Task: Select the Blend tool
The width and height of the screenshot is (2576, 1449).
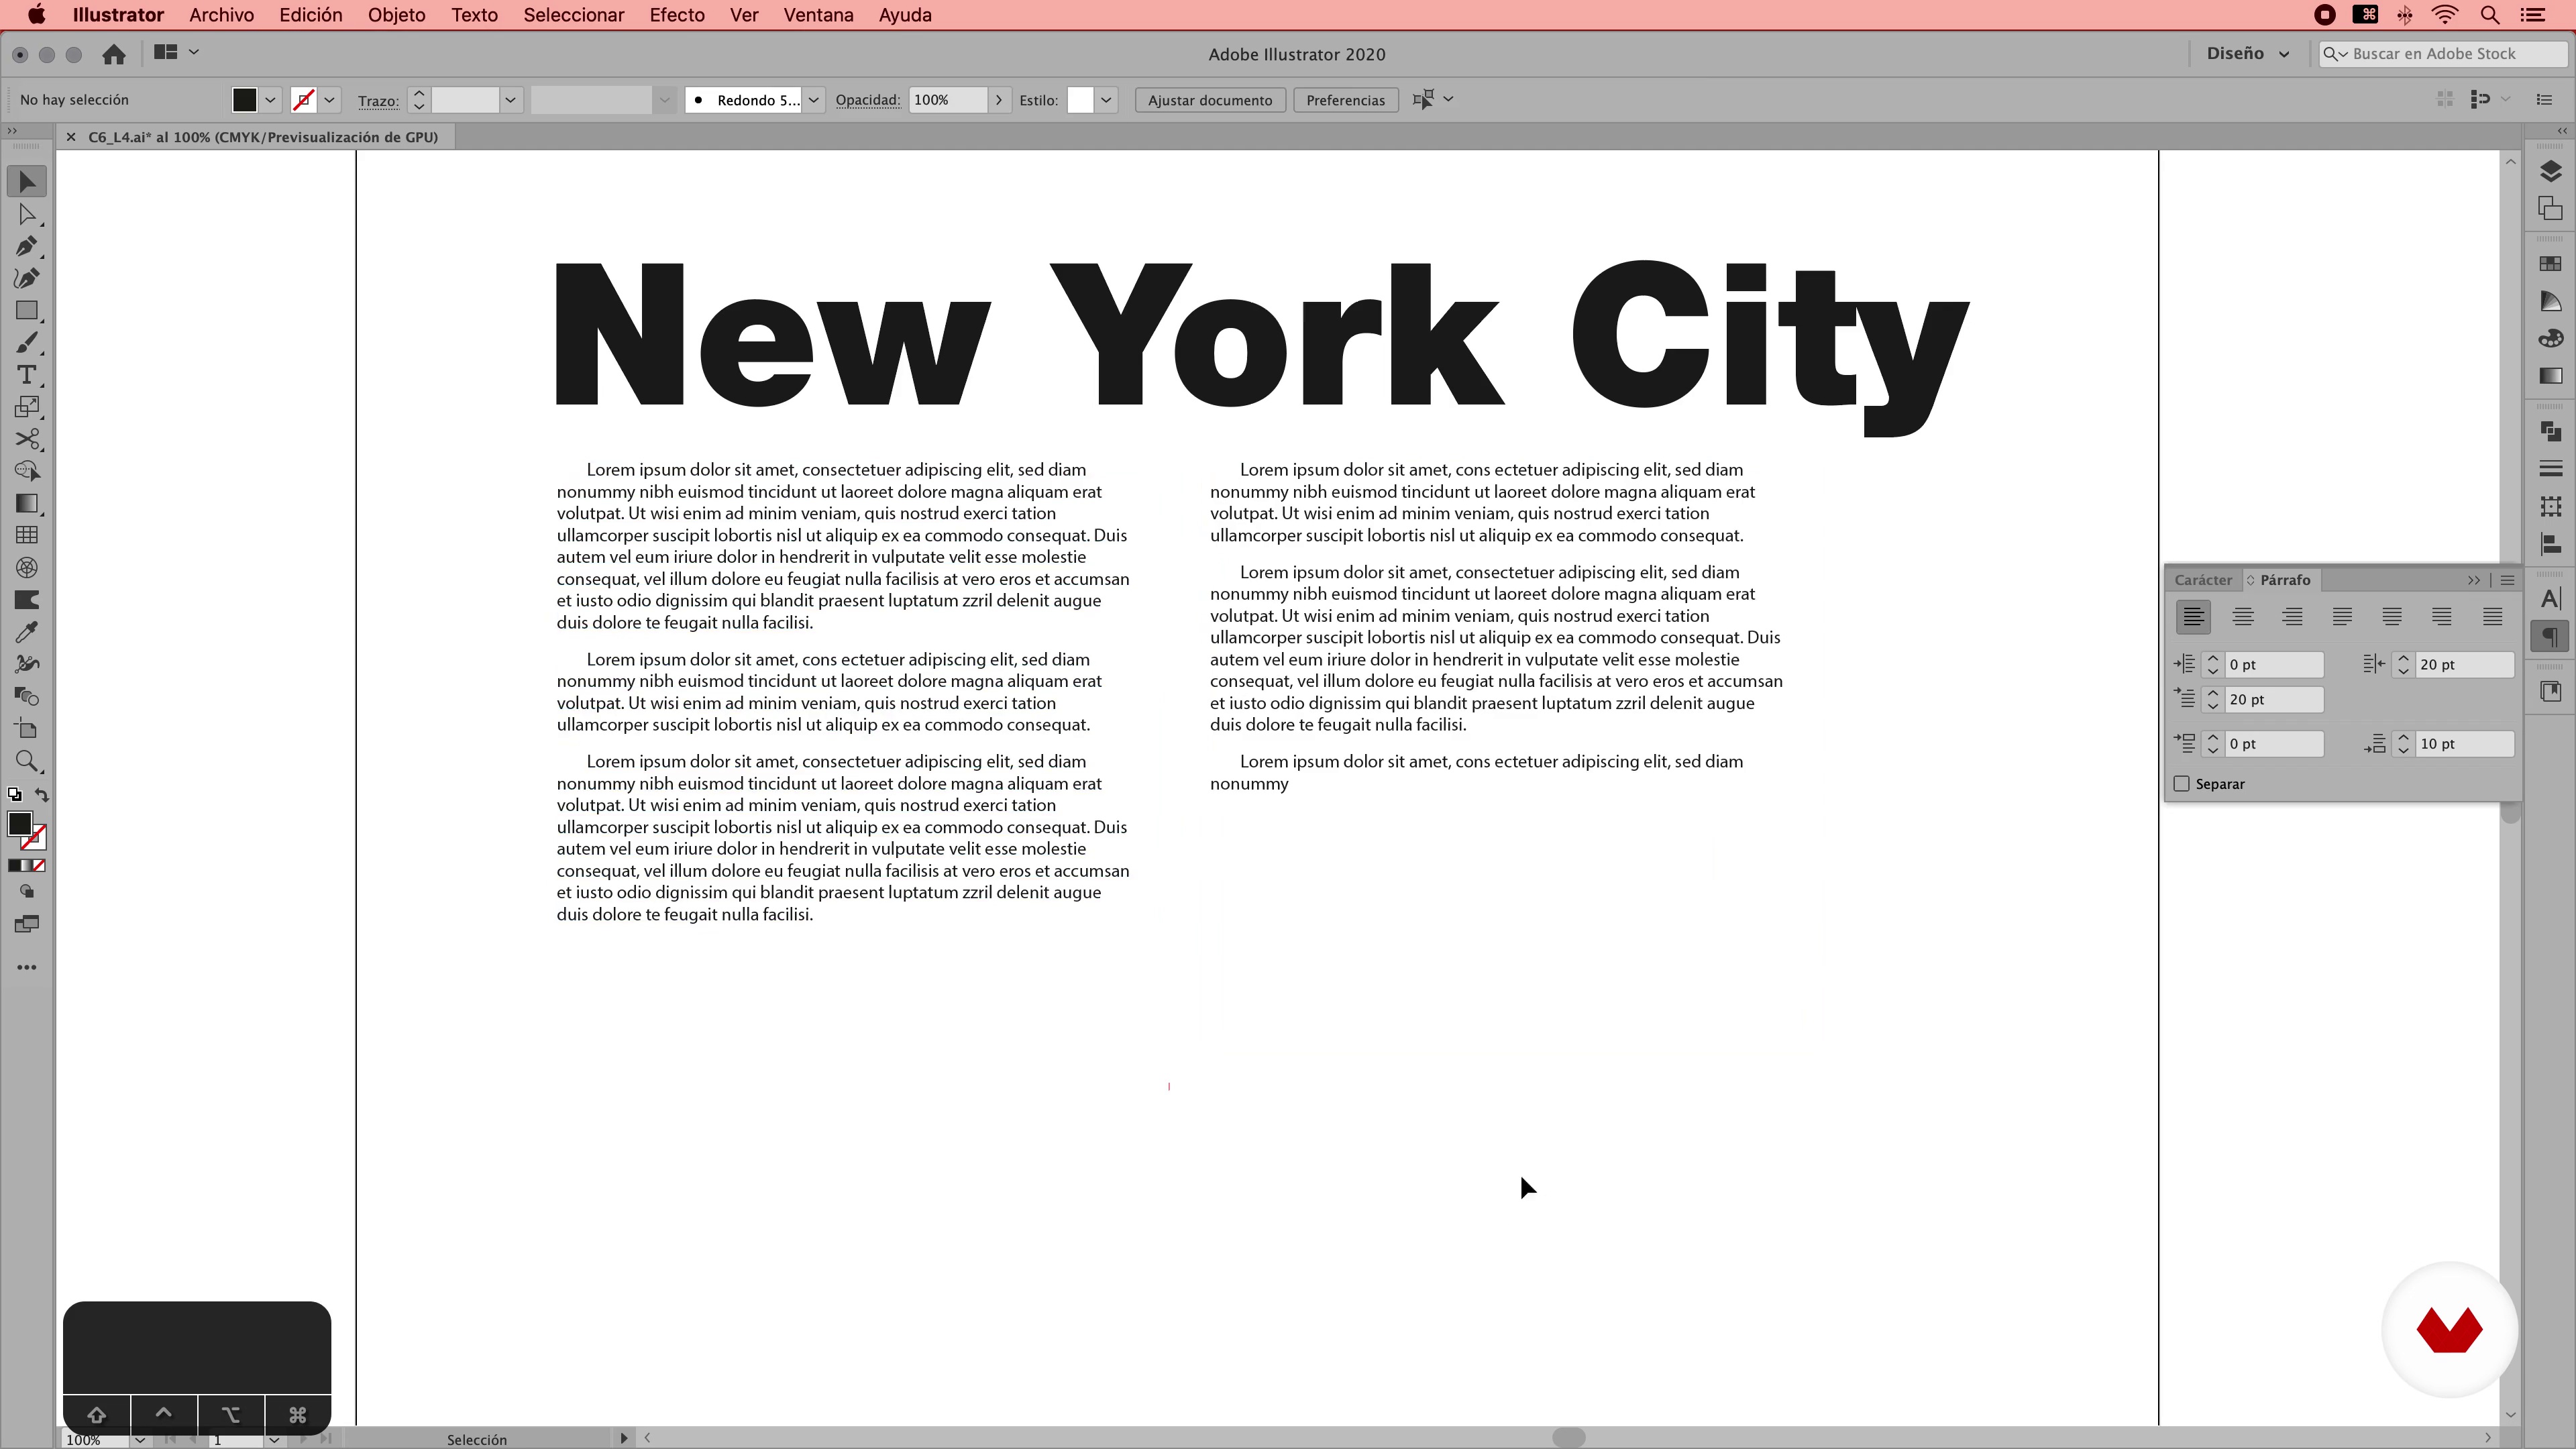Action: pos(27,696)
